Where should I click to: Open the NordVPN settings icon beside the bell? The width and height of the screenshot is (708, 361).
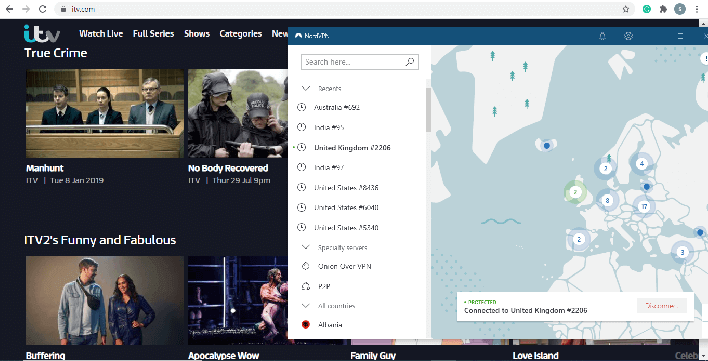click(629, 36)
